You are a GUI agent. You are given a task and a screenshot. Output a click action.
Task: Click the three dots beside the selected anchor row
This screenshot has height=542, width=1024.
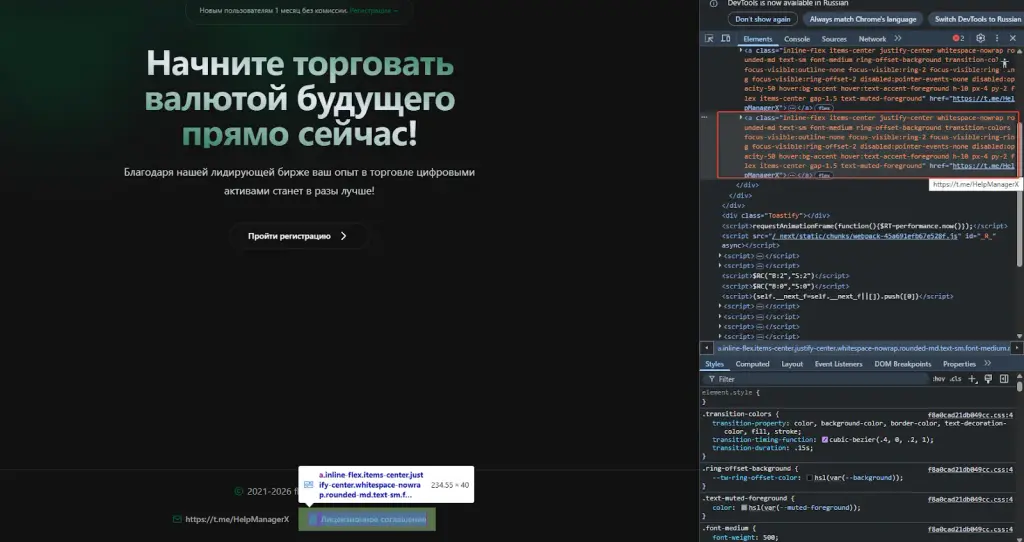pos(704,118)
